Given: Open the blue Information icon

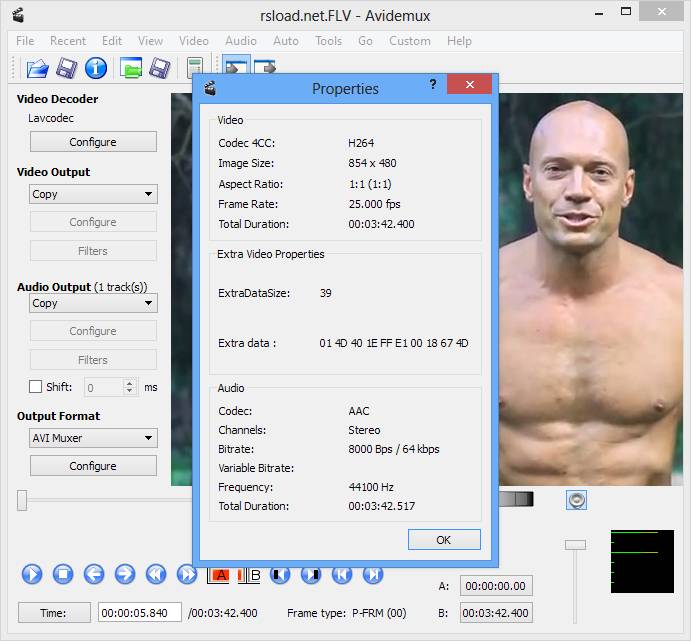Looking at the screenshot, I should pyautogui.click(x=96, y=68).
